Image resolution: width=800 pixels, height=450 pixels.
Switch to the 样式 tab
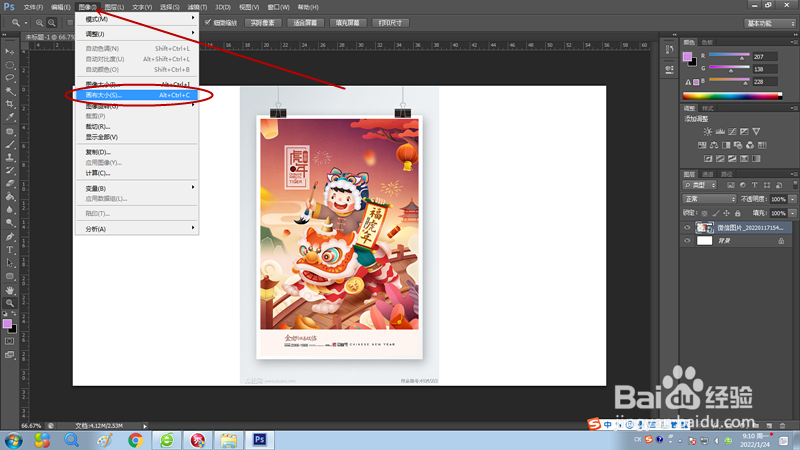pos(708,108)
